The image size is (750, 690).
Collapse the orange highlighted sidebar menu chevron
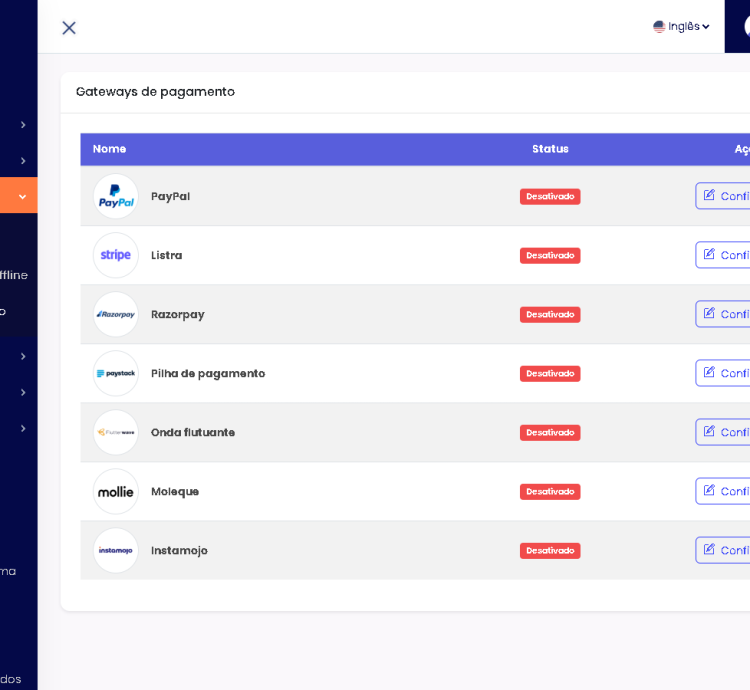pos(22,196)
